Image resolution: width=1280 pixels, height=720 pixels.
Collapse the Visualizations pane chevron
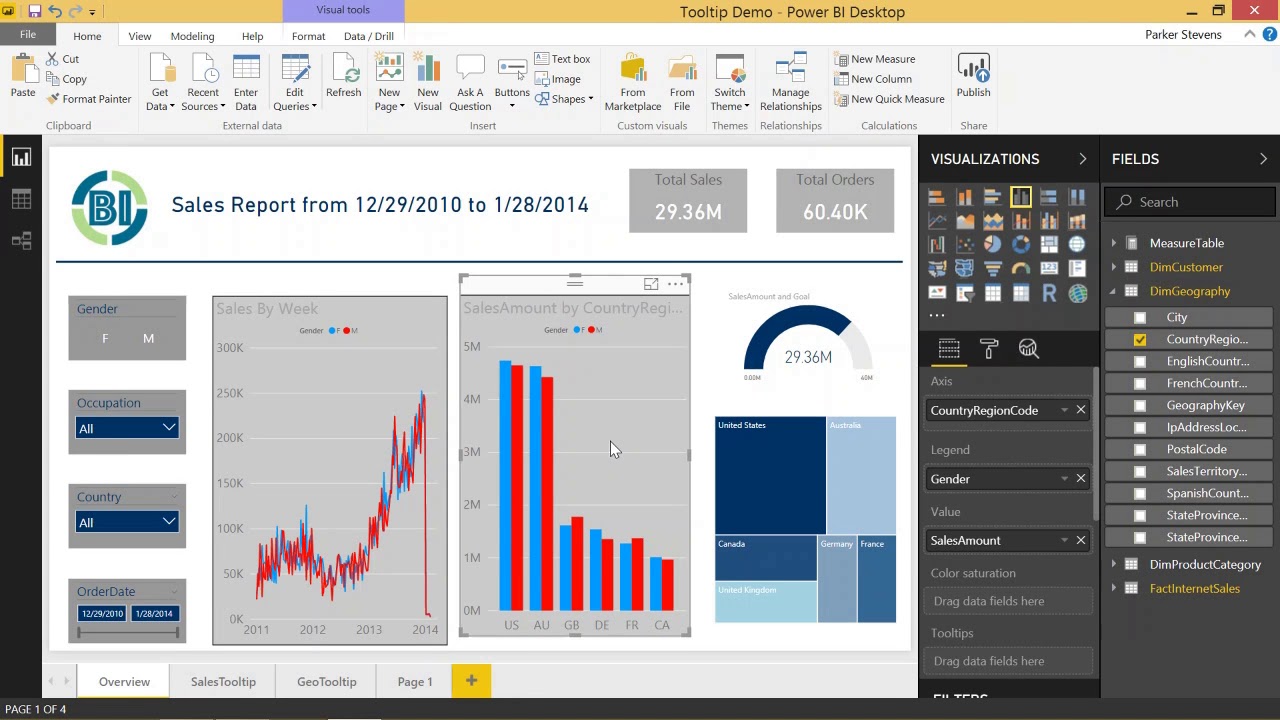tap(1082, 159)
